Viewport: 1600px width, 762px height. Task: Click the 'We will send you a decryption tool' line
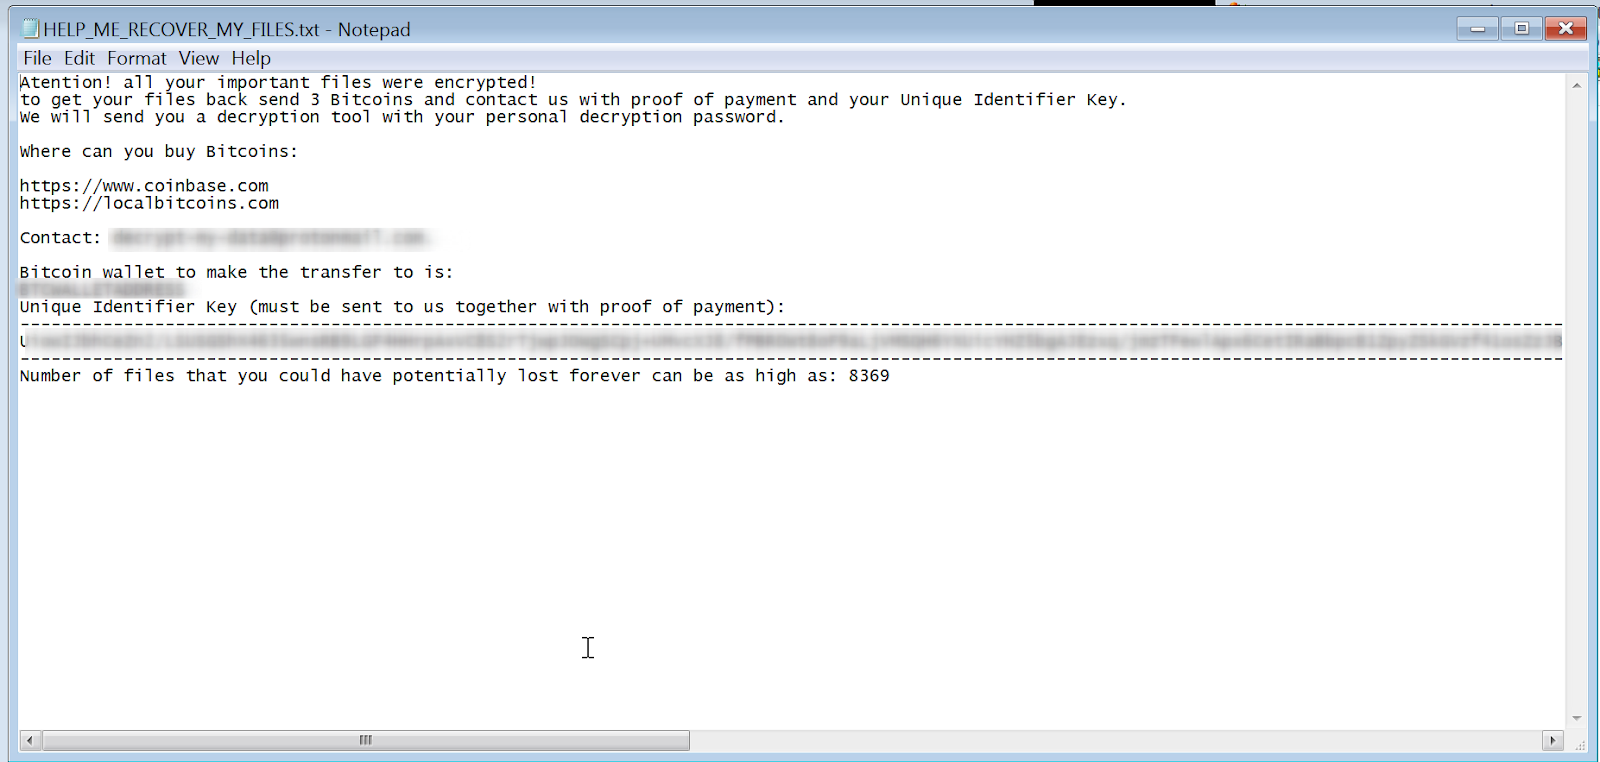click(x=402, y=117)
